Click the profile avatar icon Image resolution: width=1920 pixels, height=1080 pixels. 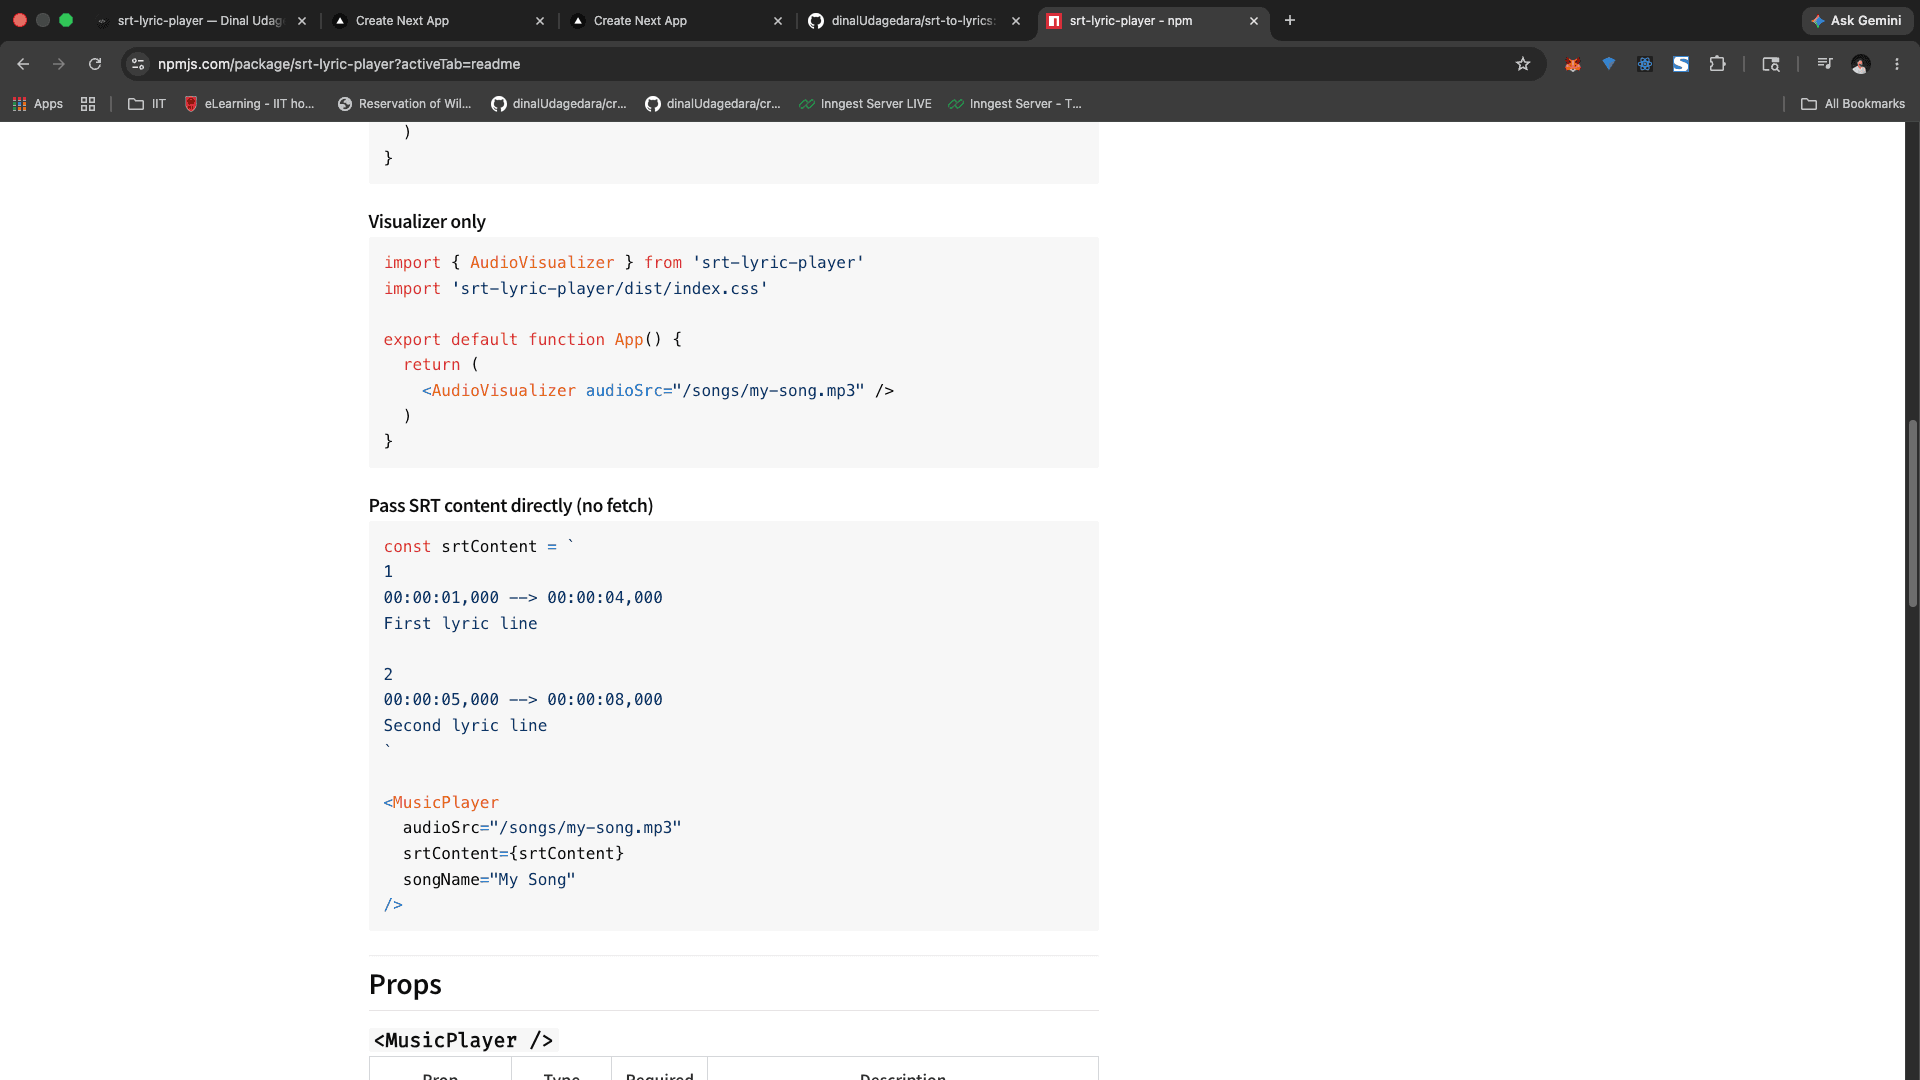1860,64
